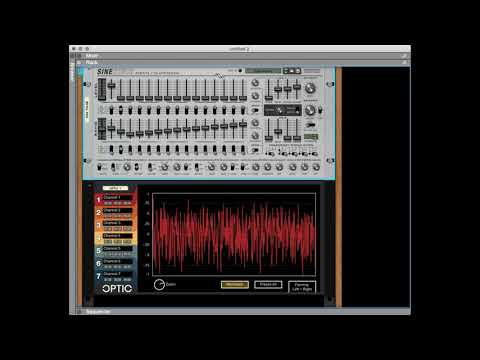Turn the Gain knob in Optic
The height and width of the screenshot is (360, 480).
(x=159, y=284)
